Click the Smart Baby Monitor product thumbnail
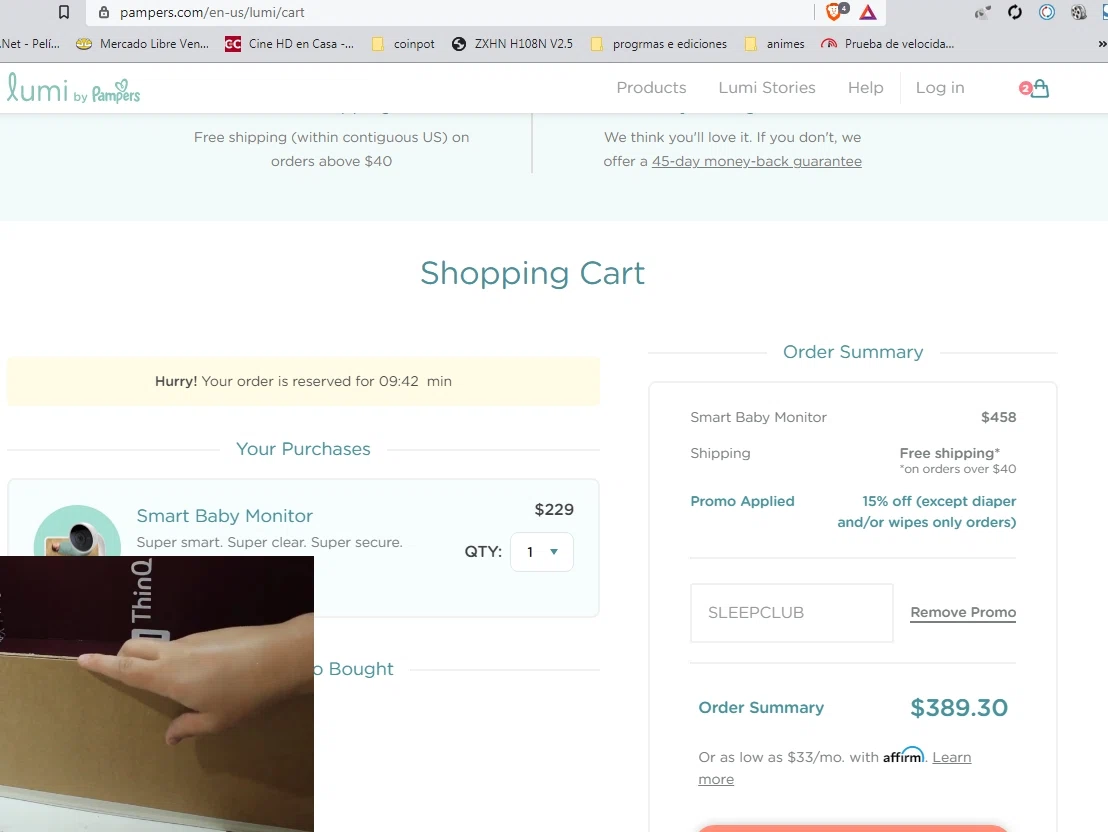The height and width of the screenshot is (832, 1108). tap(77, 531)
